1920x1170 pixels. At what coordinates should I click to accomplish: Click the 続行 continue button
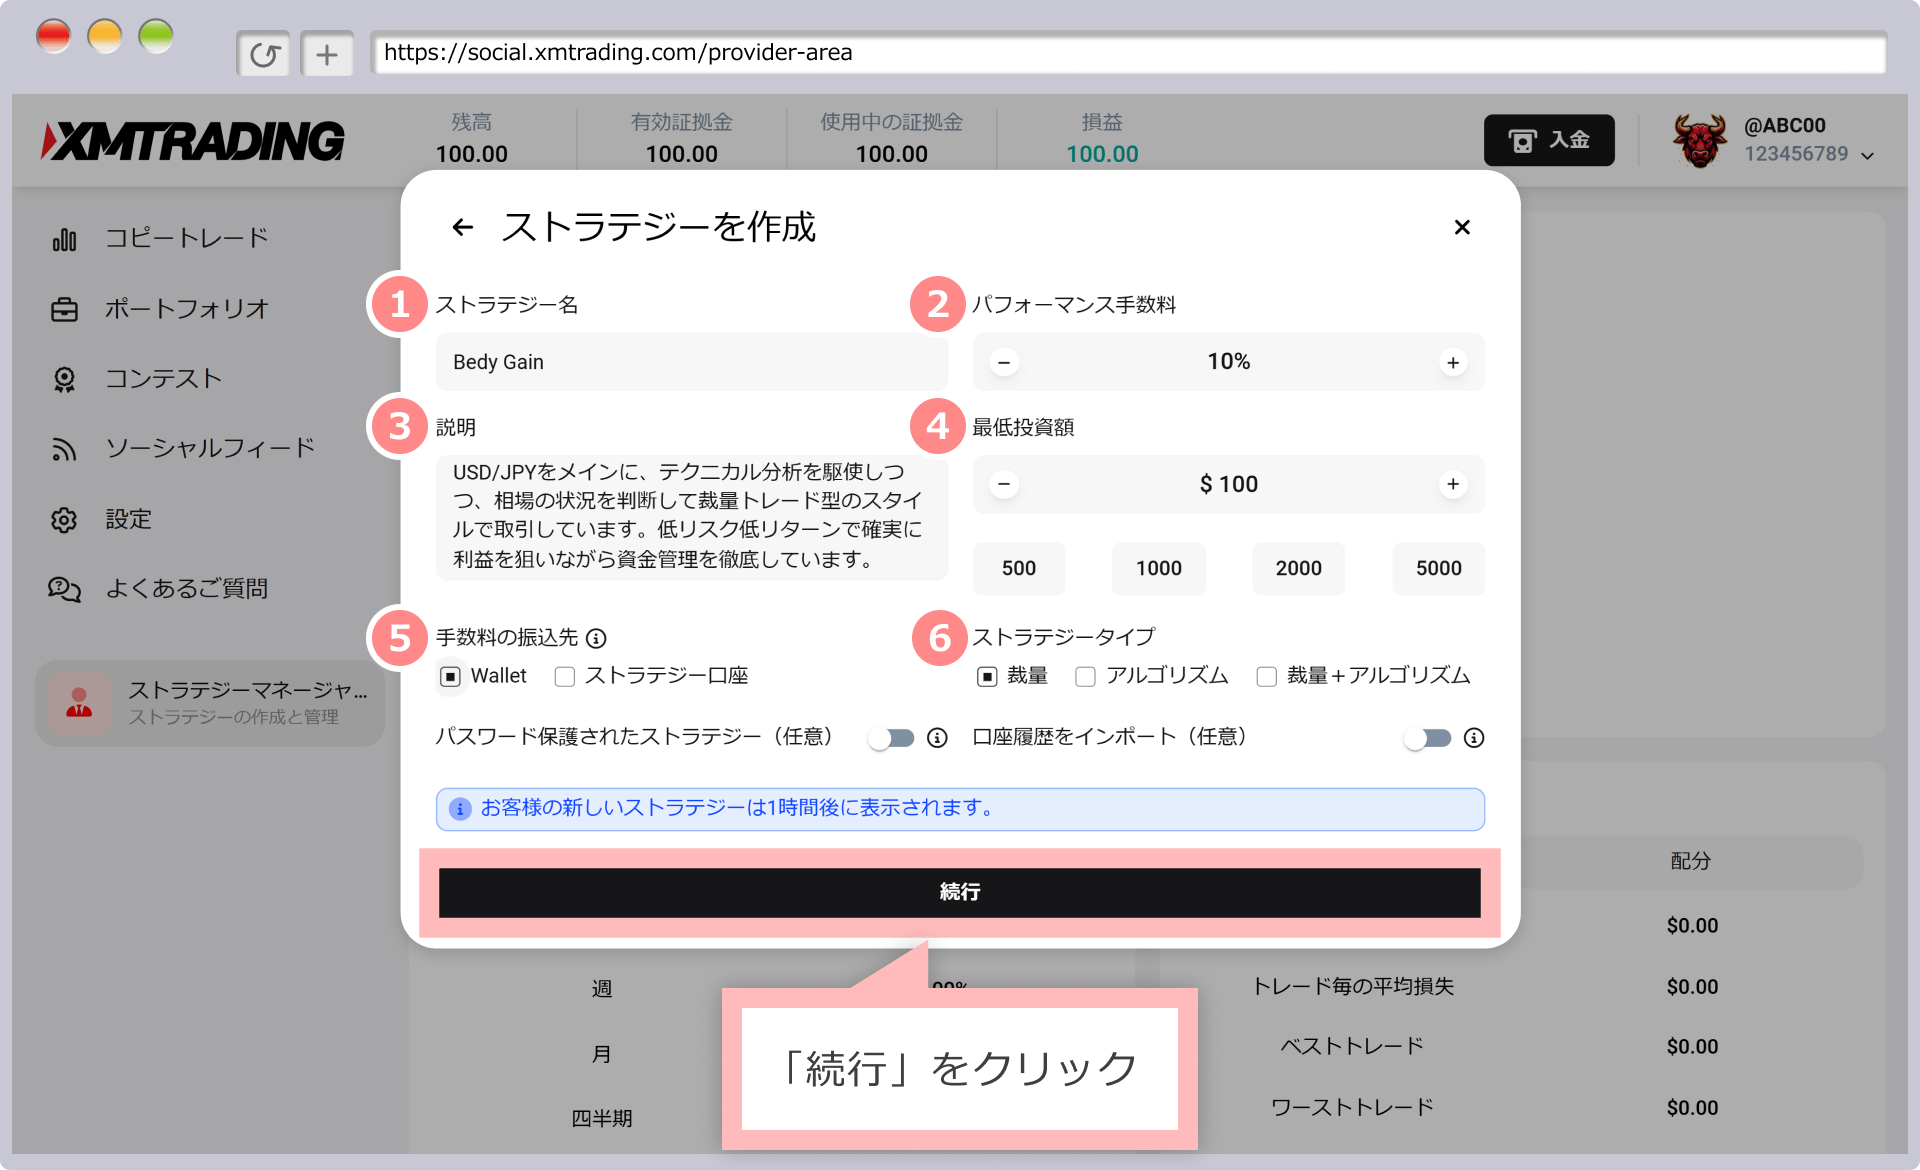pyautogui.click(x=959, y=892)
